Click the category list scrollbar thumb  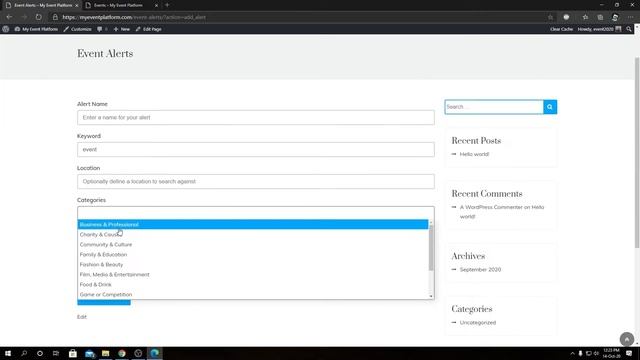coord(431,248)
